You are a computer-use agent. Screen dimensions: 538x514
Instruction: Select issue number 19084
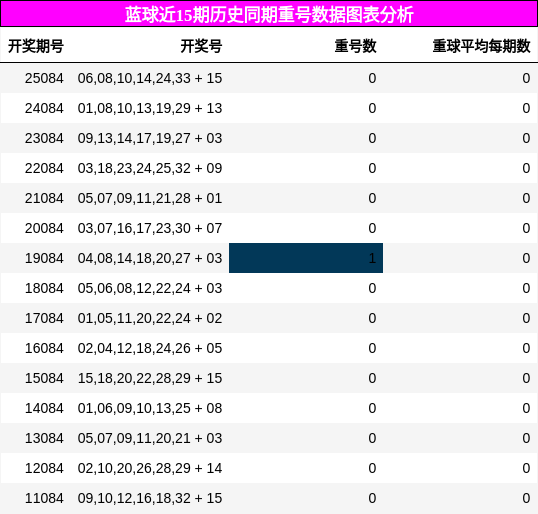[x=44, y=258]
